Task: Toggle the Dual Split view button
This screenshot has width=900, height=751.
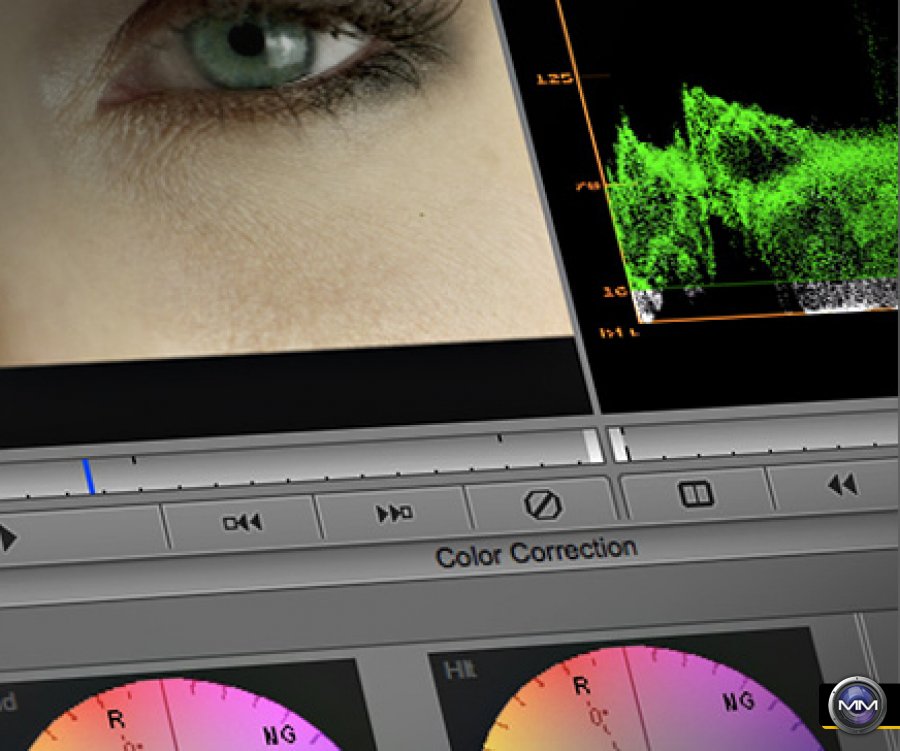Action: (695, 493)
